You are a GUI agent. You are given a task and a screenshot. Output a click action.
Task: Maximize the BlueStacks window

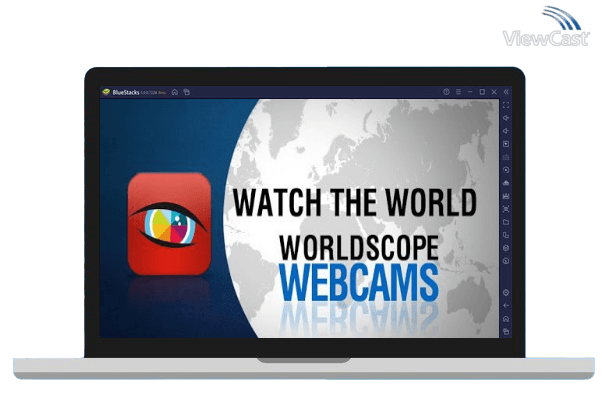482,92
